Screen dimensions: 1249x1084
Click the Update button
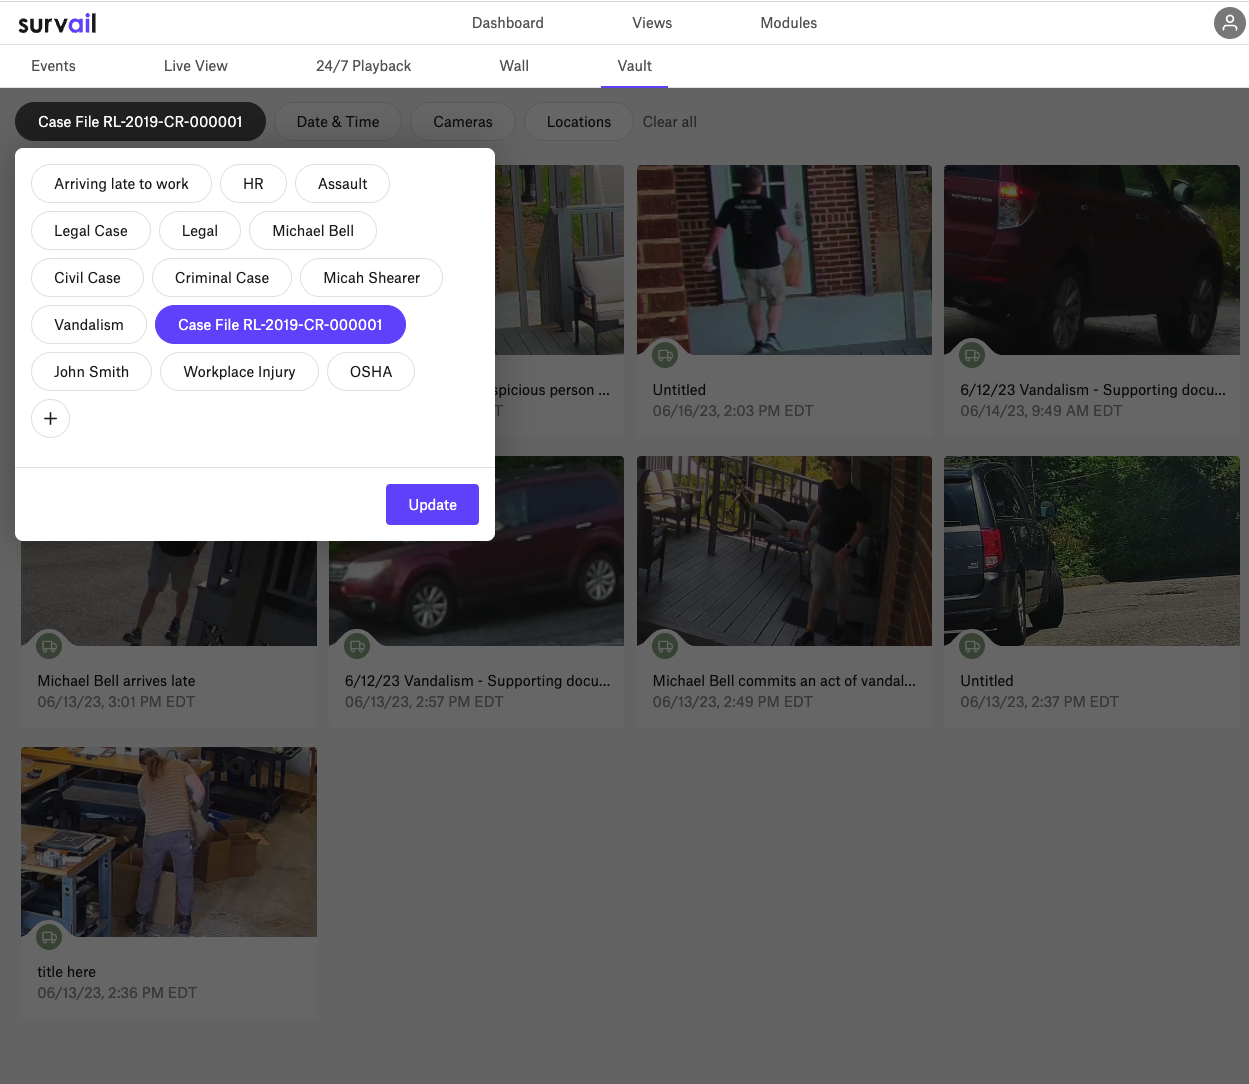coord(432,505)
